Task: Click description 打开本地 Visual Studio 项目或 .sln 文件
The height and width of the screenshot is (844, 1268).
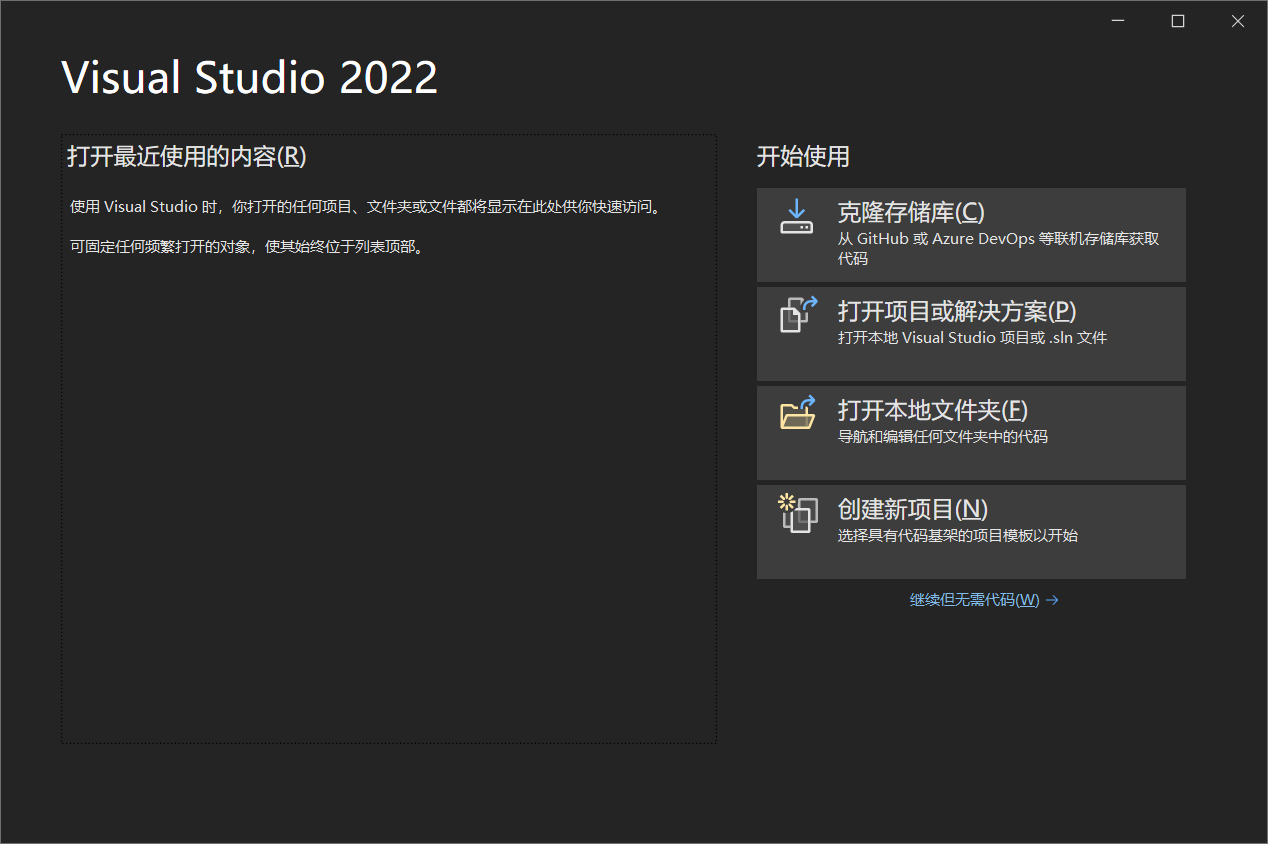Action: point(972,338)
